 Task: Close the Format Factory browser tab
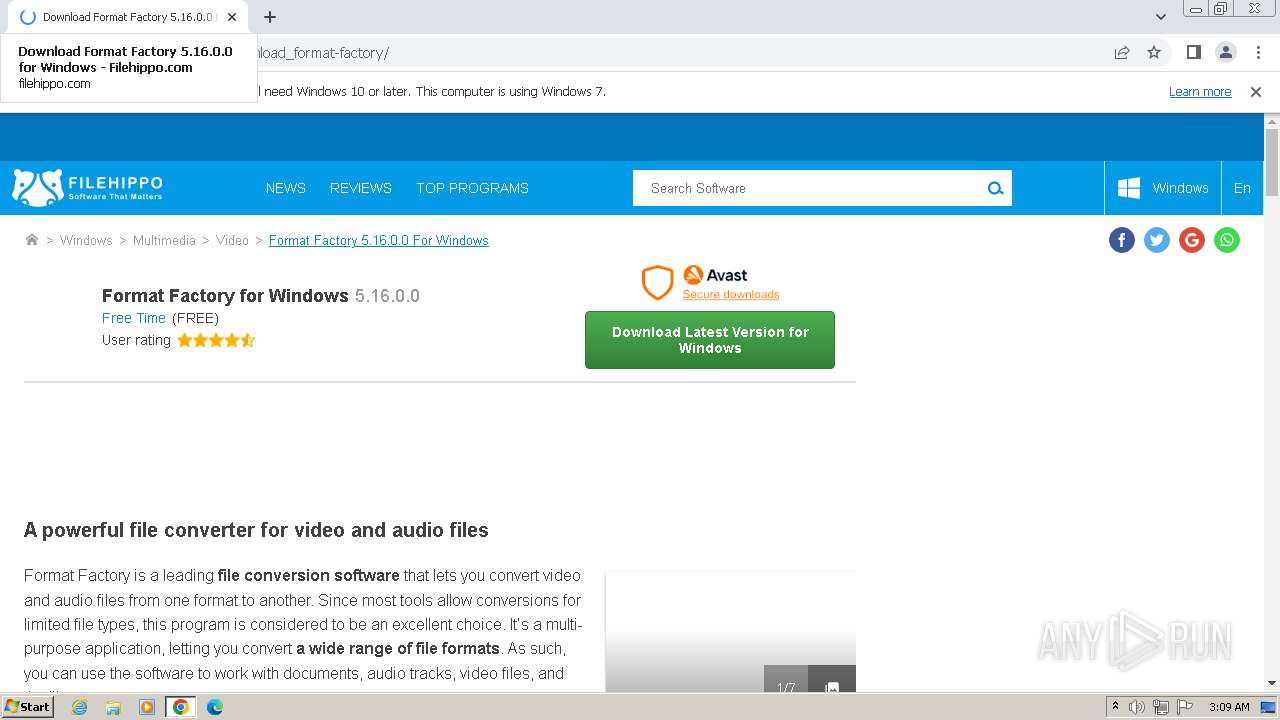pos(232,17)
